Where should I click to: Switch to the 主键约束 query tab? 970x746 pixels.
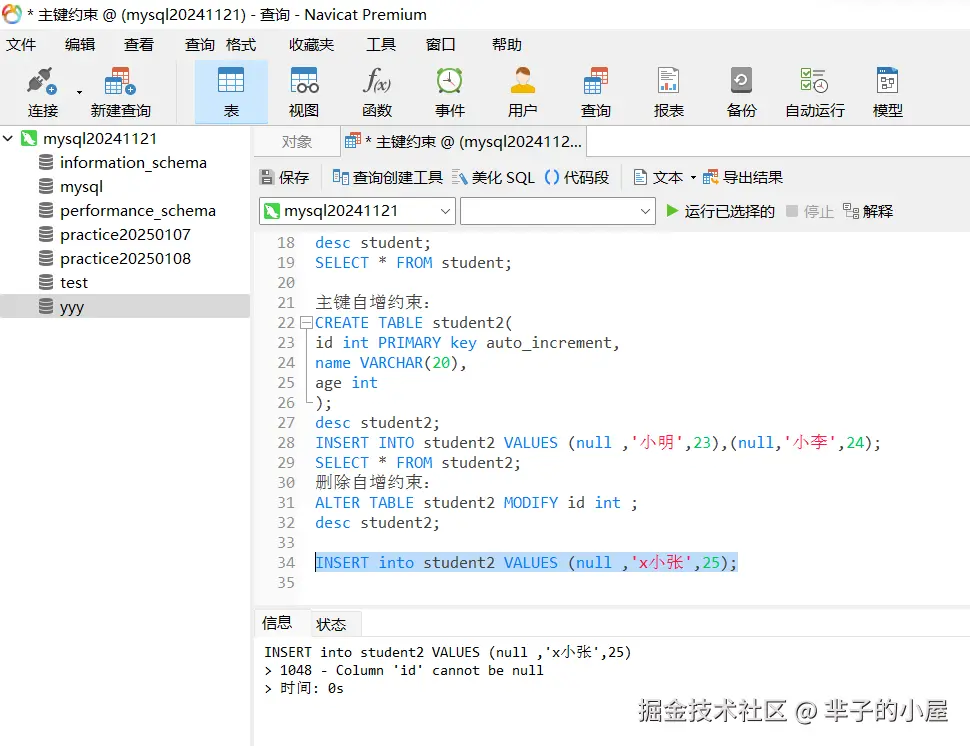point(463,142)
